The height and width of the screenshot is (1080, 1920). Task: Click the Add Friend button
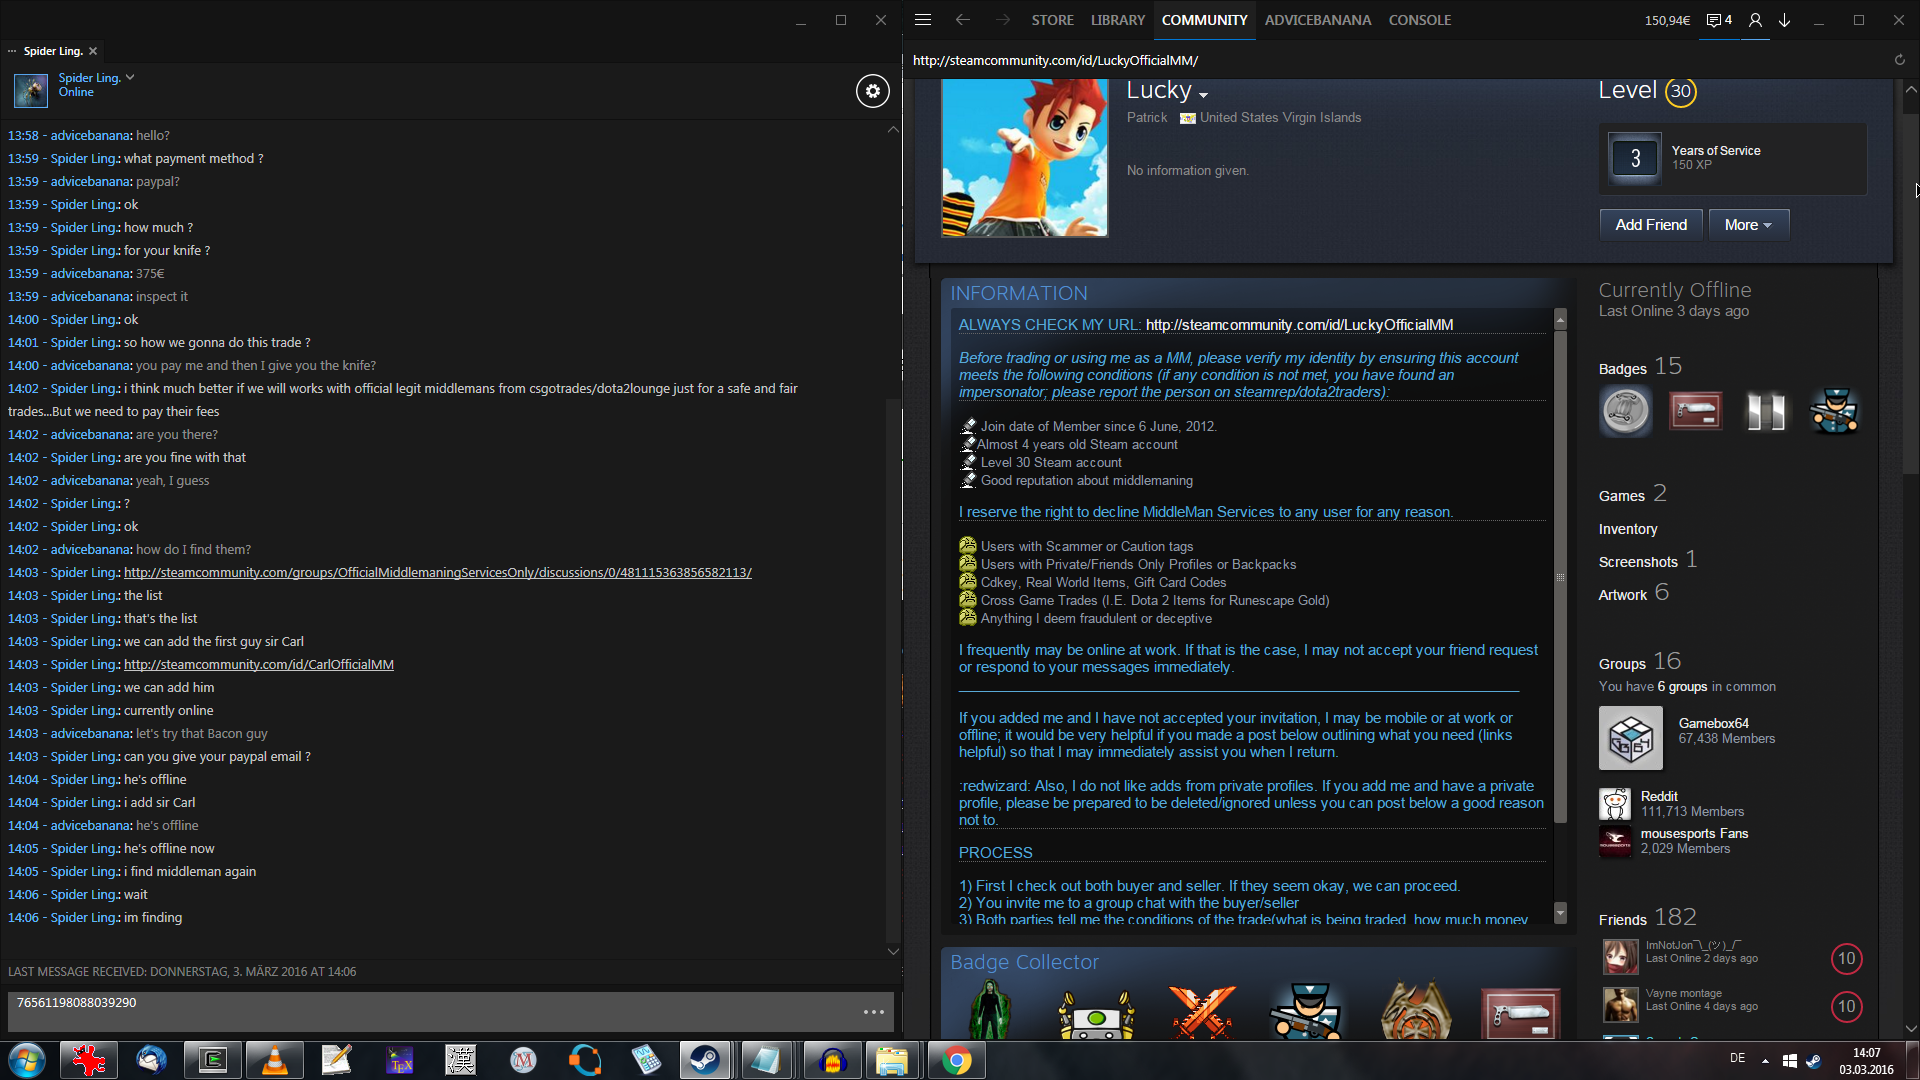click(1650, 225)
